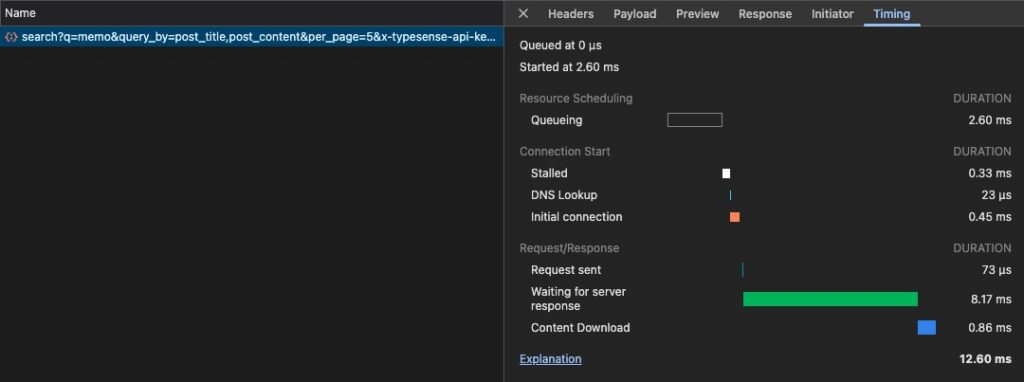
Task: Click the JSON icon beside search request
Action: (x=11, y=37)
